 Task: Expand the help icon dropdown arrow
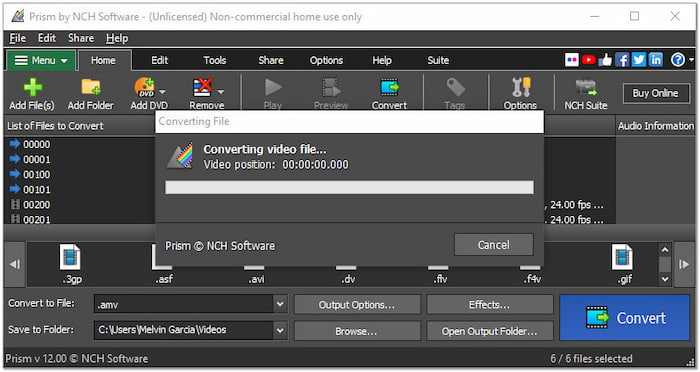(692, 59)
